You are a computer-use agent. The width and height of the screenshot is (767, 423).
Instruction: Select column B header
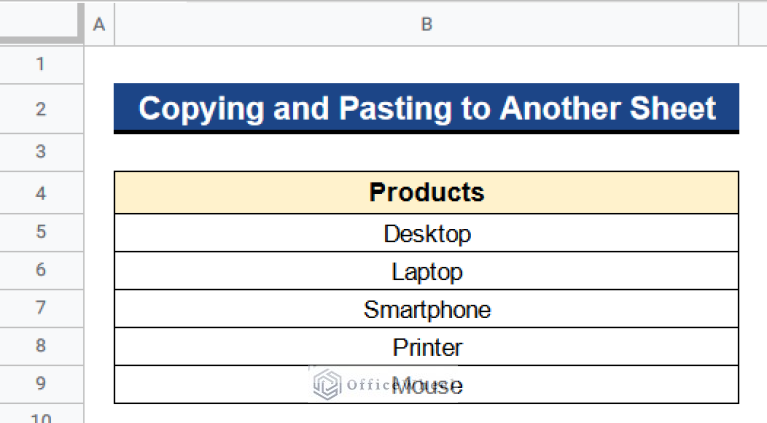(x=426, y=24)
